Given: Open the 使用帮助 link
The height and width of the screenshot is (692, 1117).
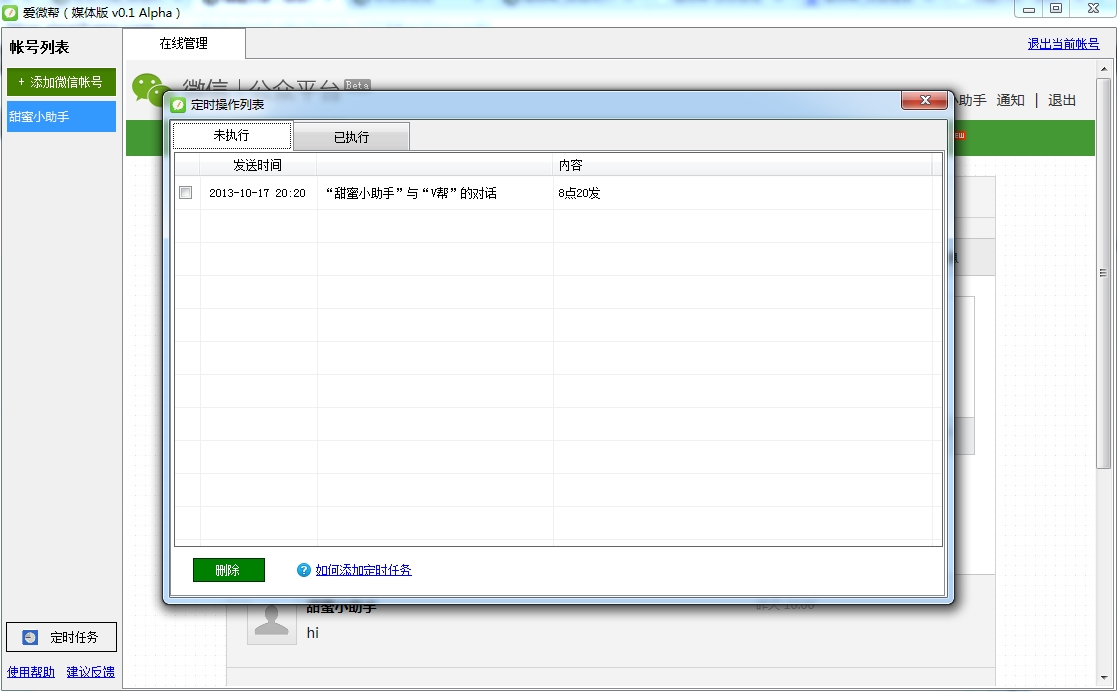Looking at the screenshot, I should pos(31,672).
